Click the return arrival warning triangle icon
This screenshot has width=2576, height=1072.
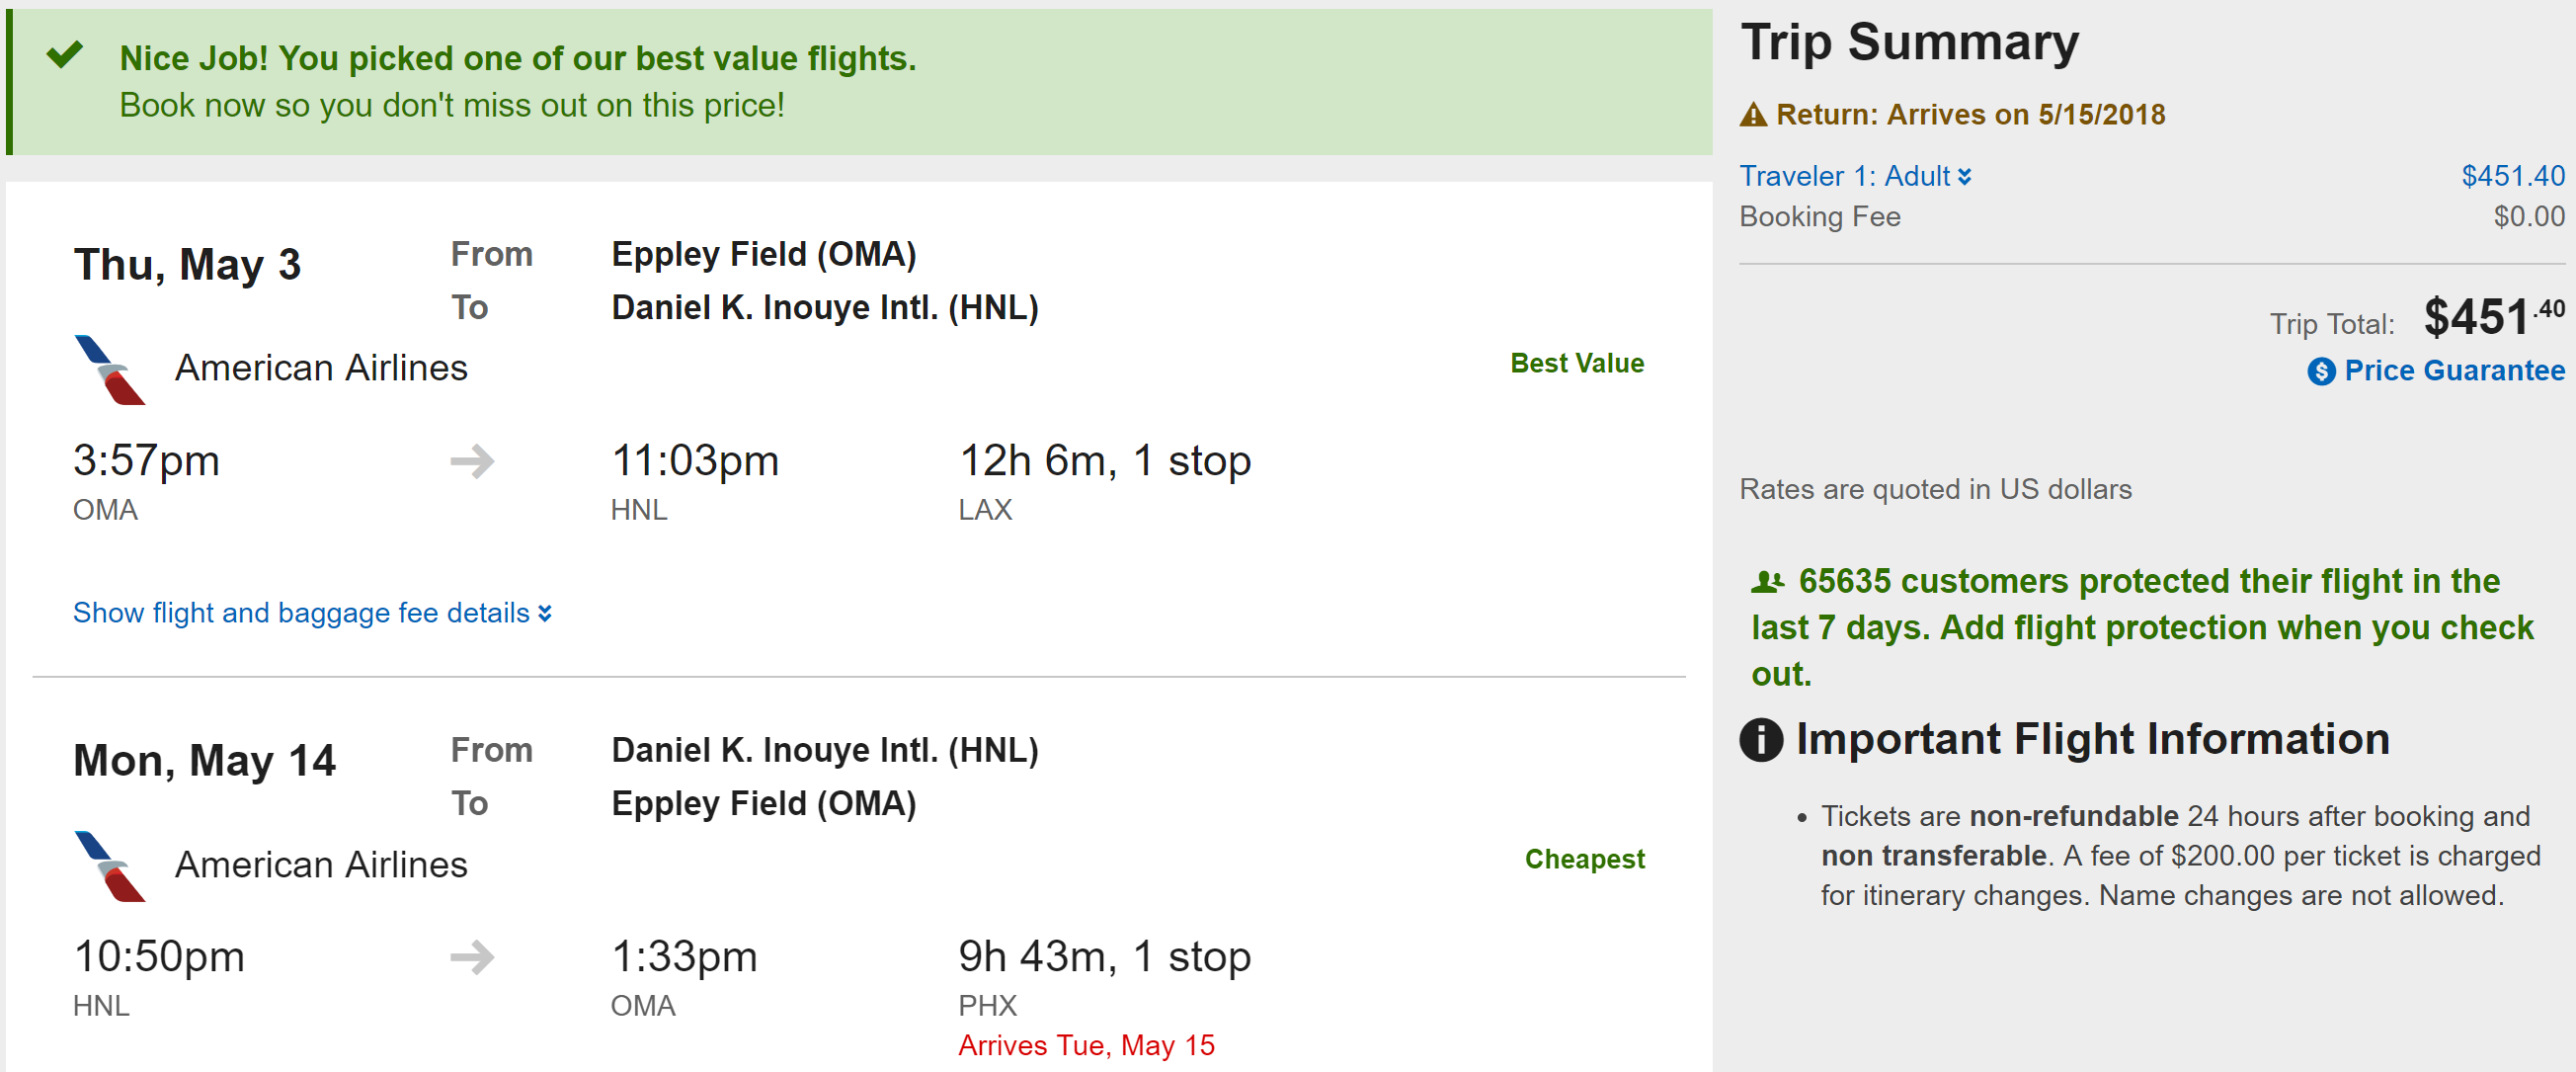click(1753, 115)
